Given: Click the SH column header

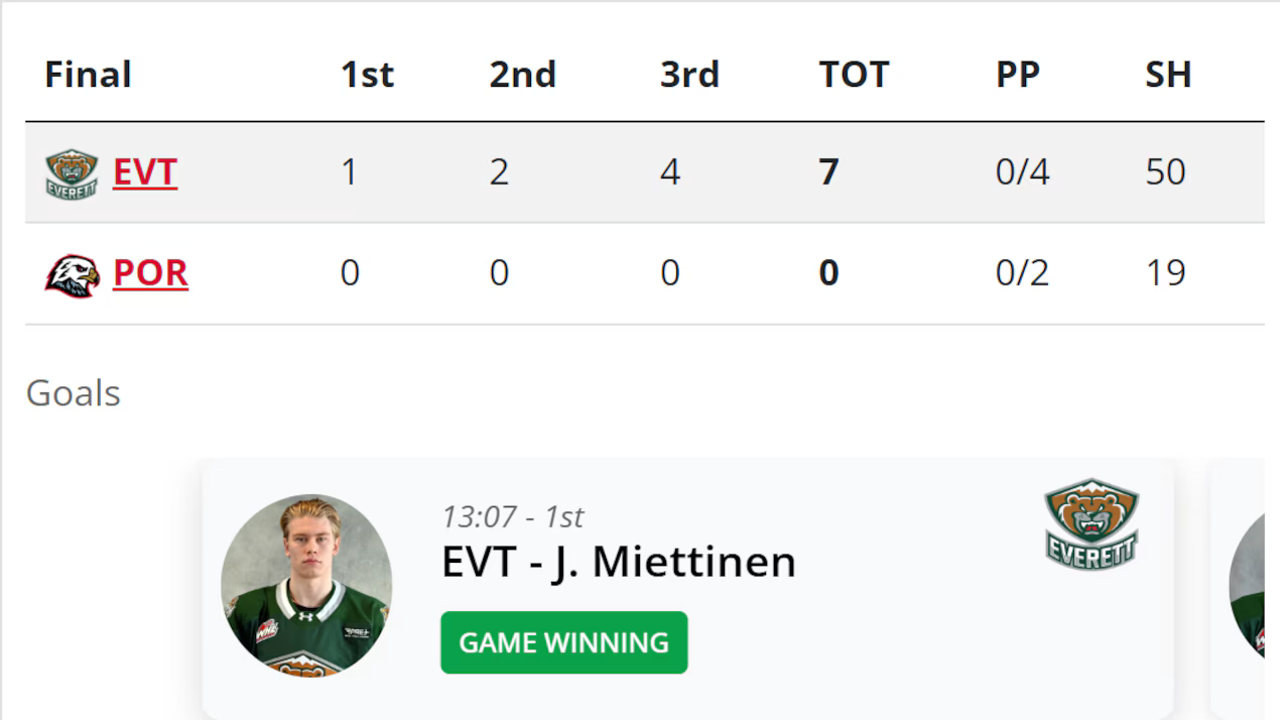Looking at the screenshot, I should click(x=1168, y=75).
